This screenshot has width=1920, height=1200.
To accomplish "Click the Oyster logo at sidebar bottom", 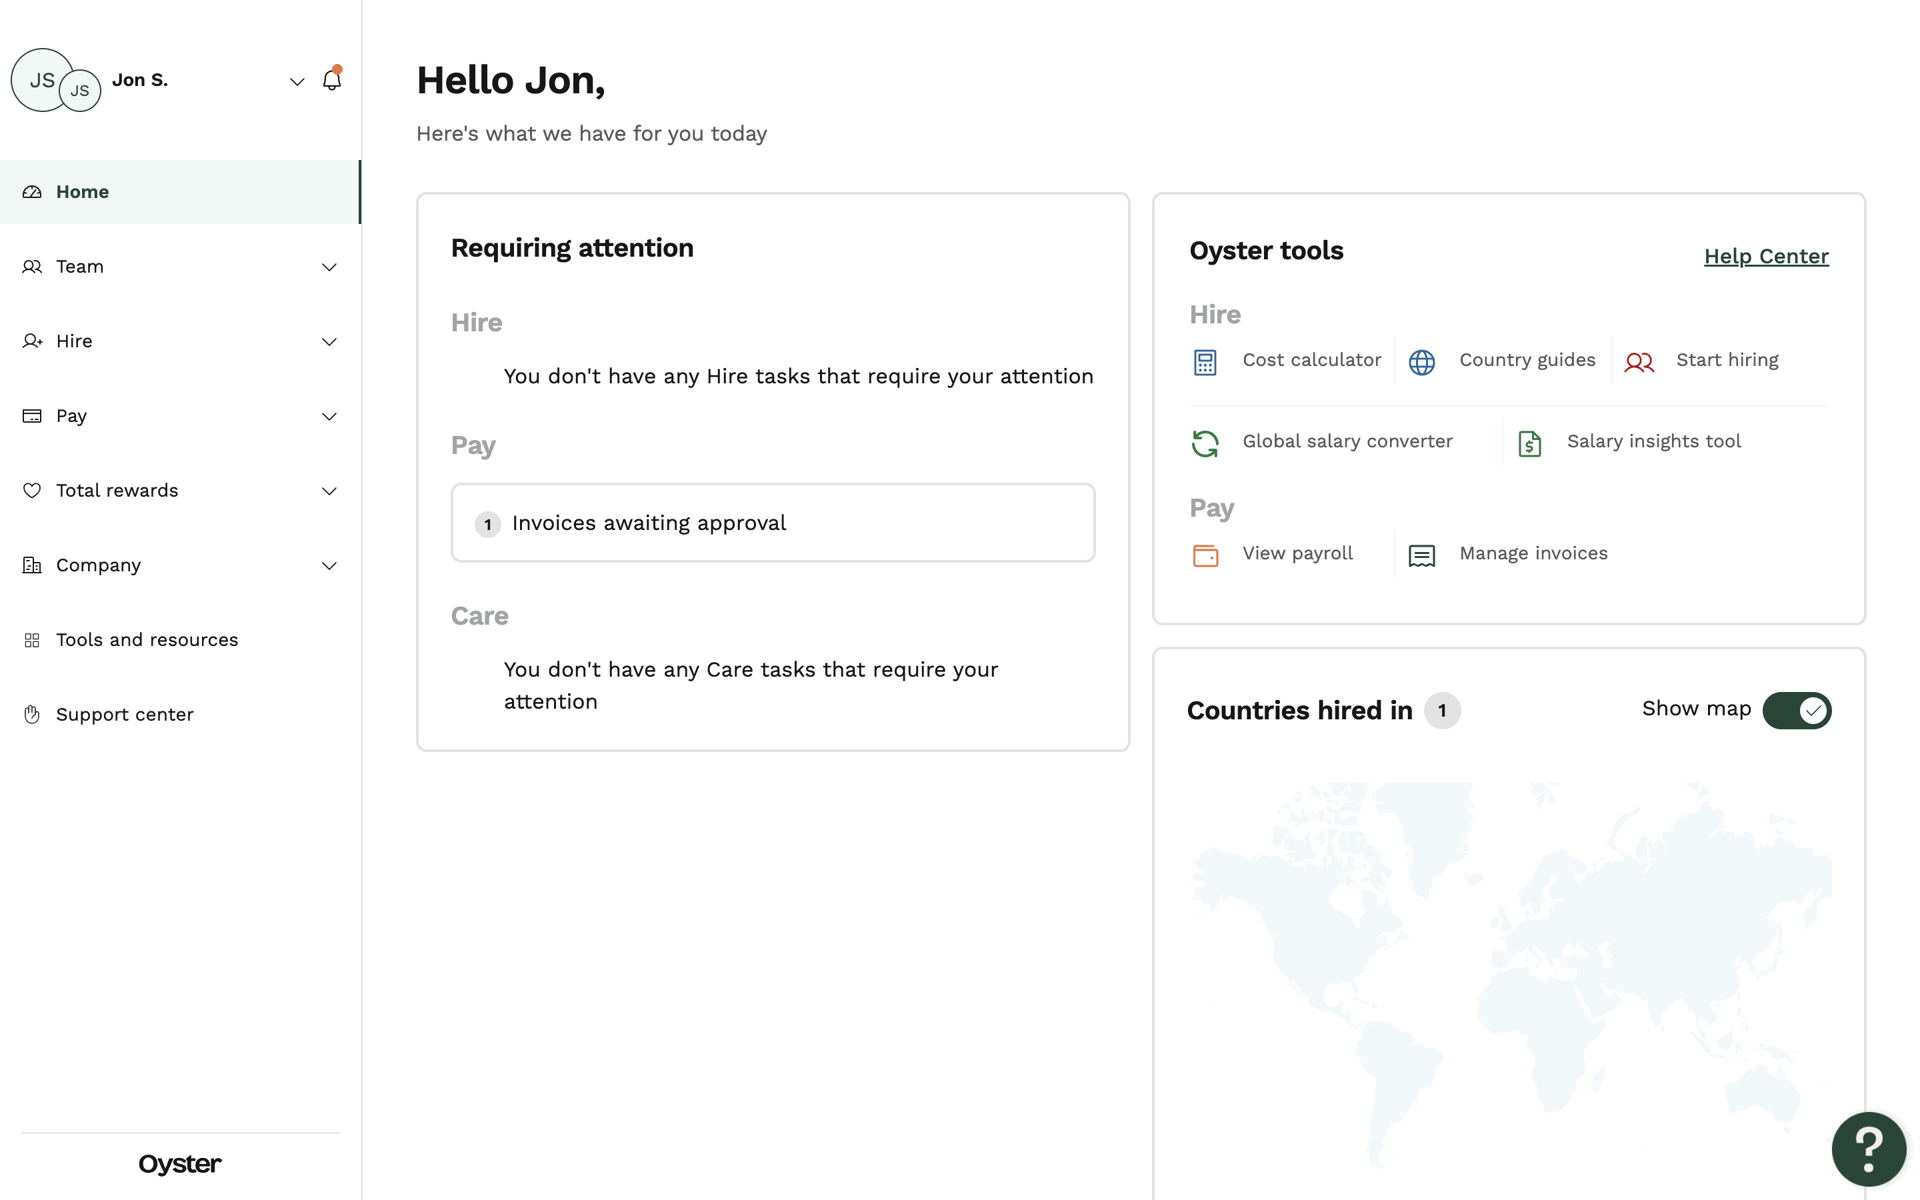I will [x=180, y=1164].
